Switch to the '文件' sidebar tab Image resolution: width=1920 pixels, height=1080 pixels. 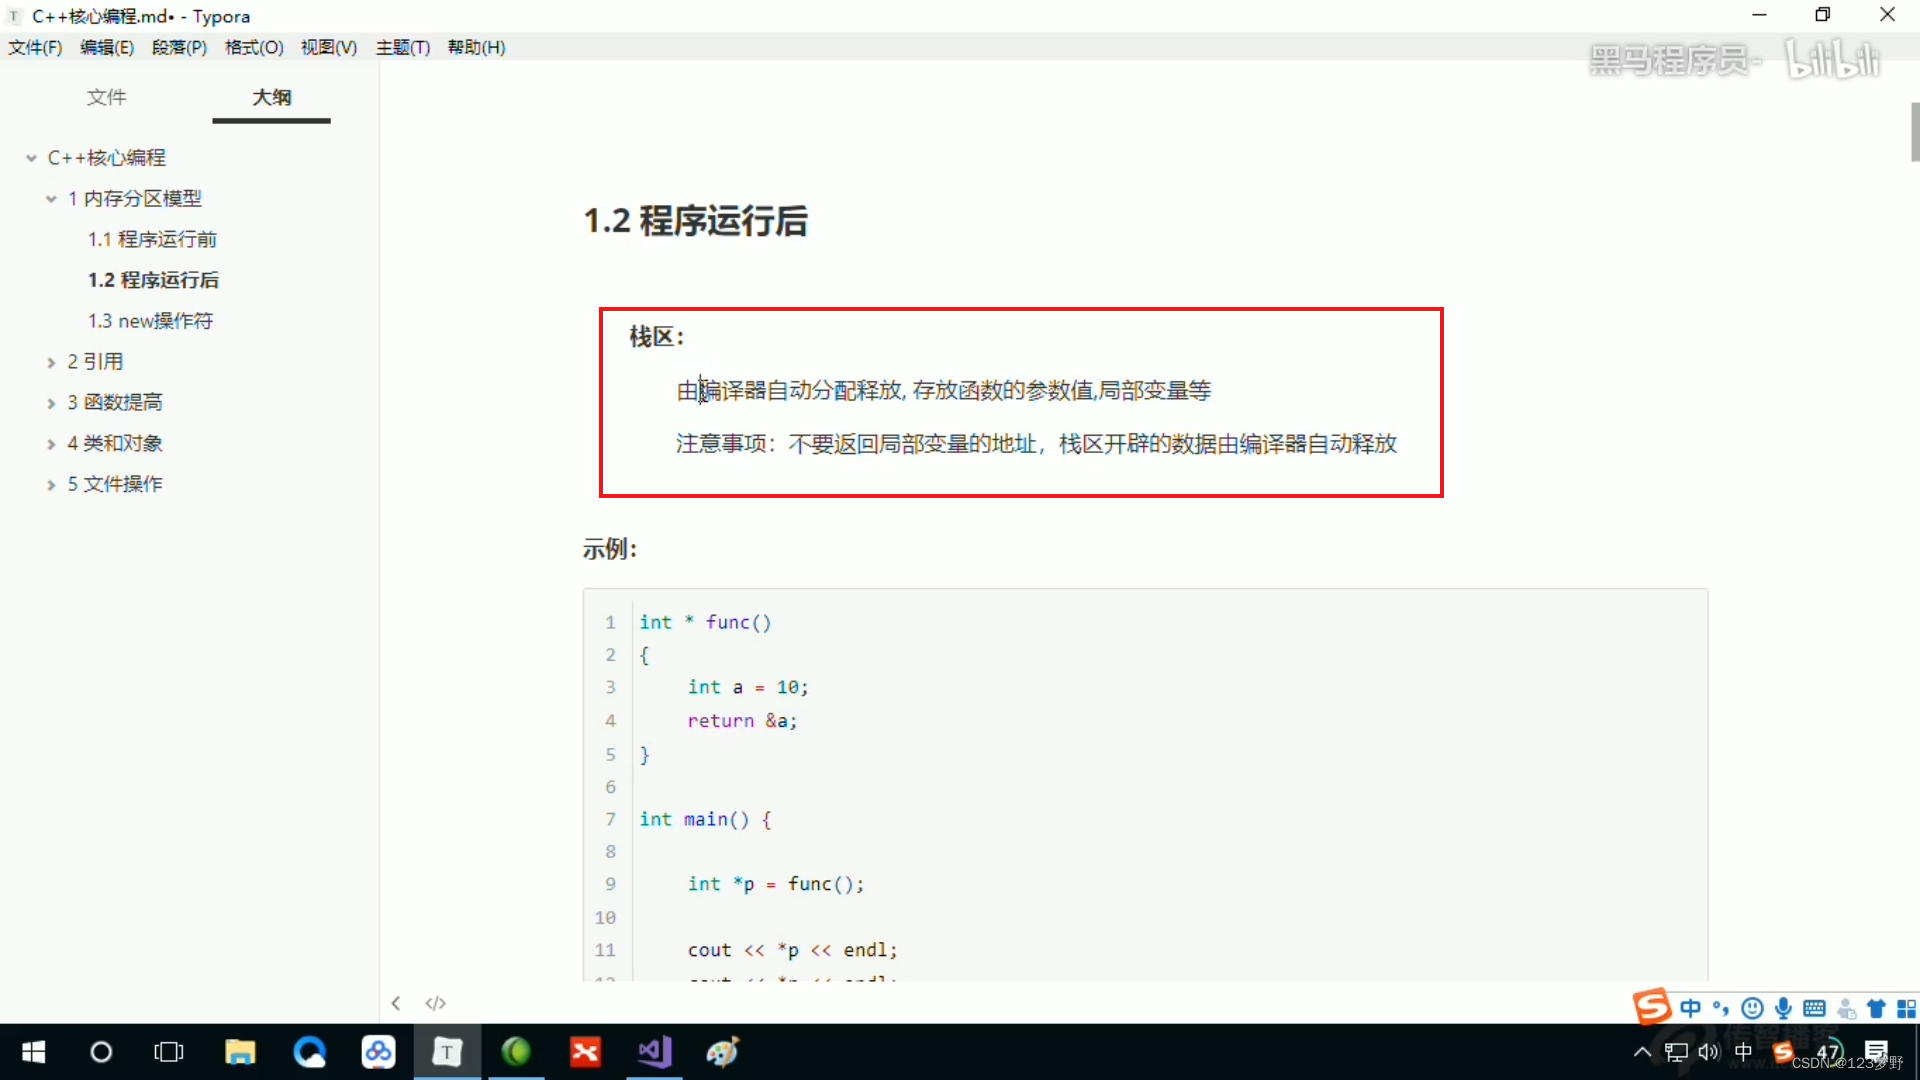coord(107,96)
